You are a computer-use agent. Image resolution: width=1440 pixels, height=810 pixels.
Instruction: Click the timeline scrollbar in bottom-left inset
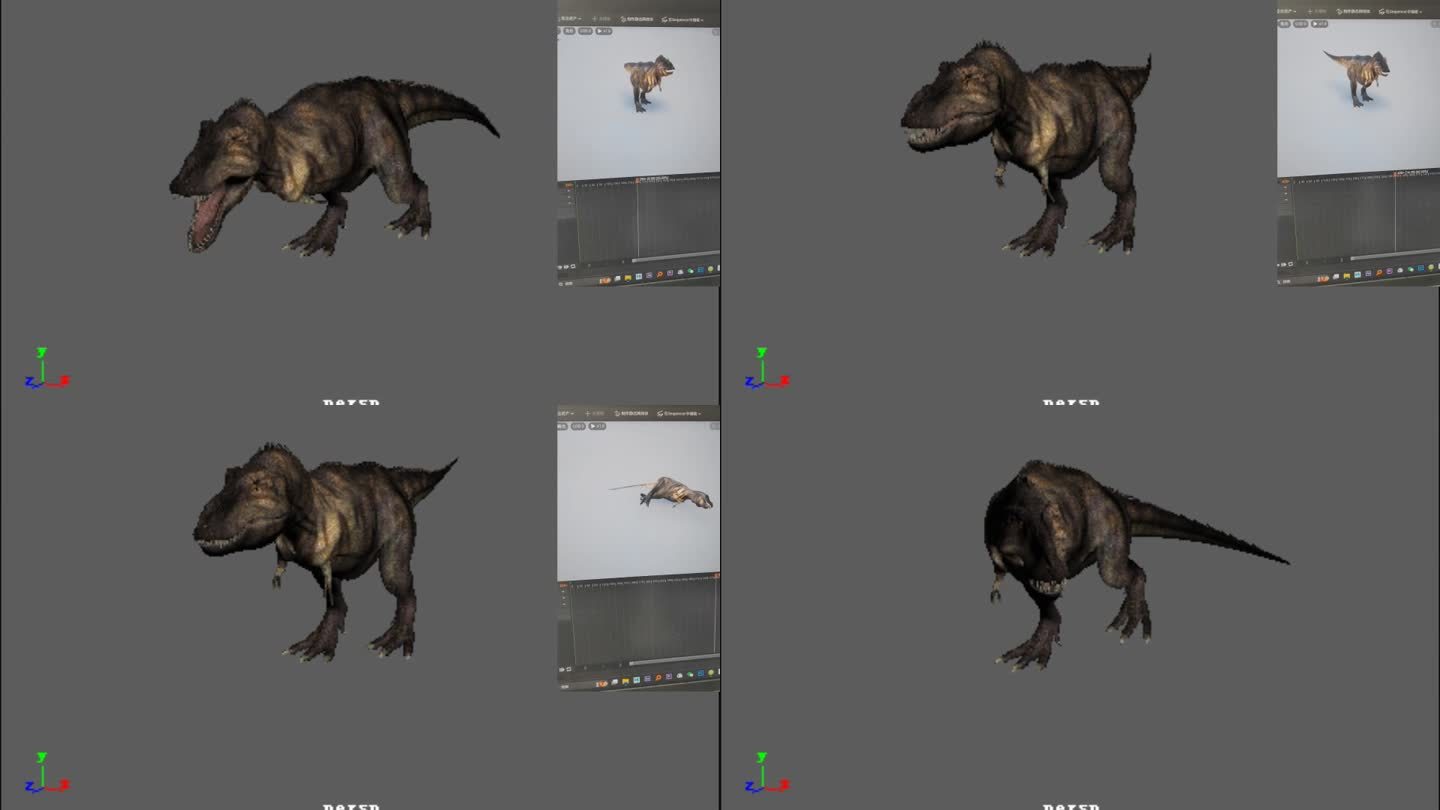click(x=670, y=661)
